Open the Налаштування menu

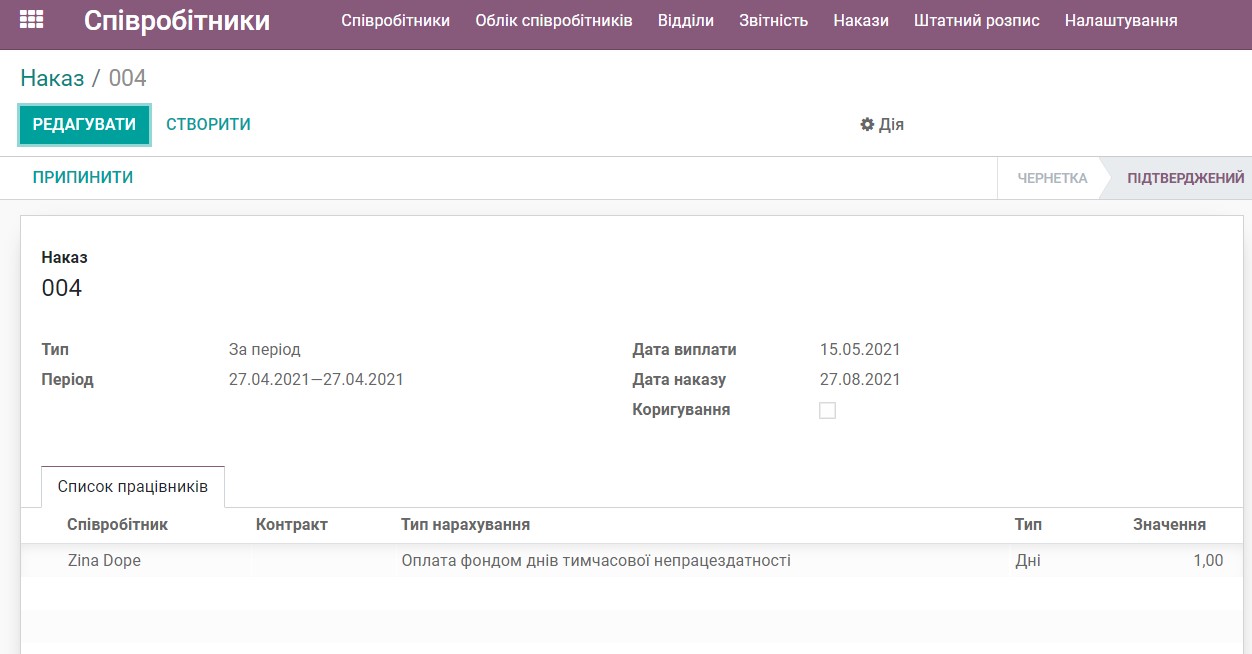click(1121, 19)
